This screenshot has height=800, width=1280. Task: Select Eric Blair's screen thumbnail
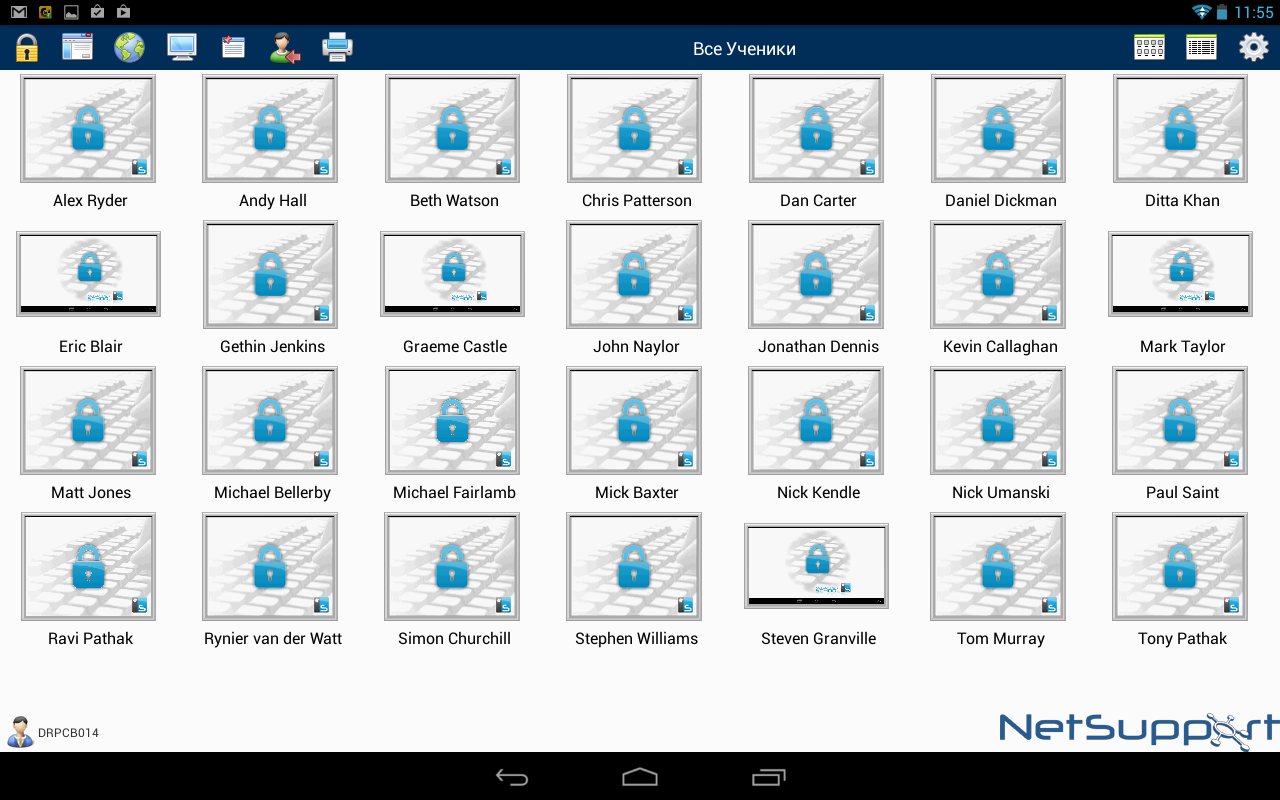tap(88, 274)
